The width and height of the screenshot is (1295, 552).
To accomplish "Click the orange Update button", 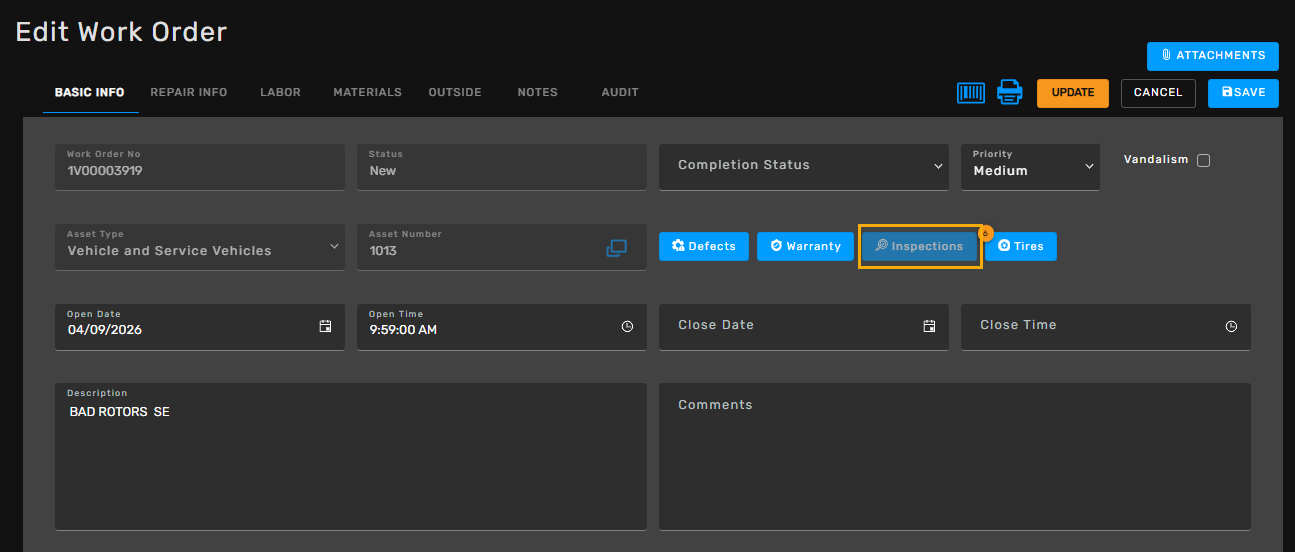I will 1073,93.
